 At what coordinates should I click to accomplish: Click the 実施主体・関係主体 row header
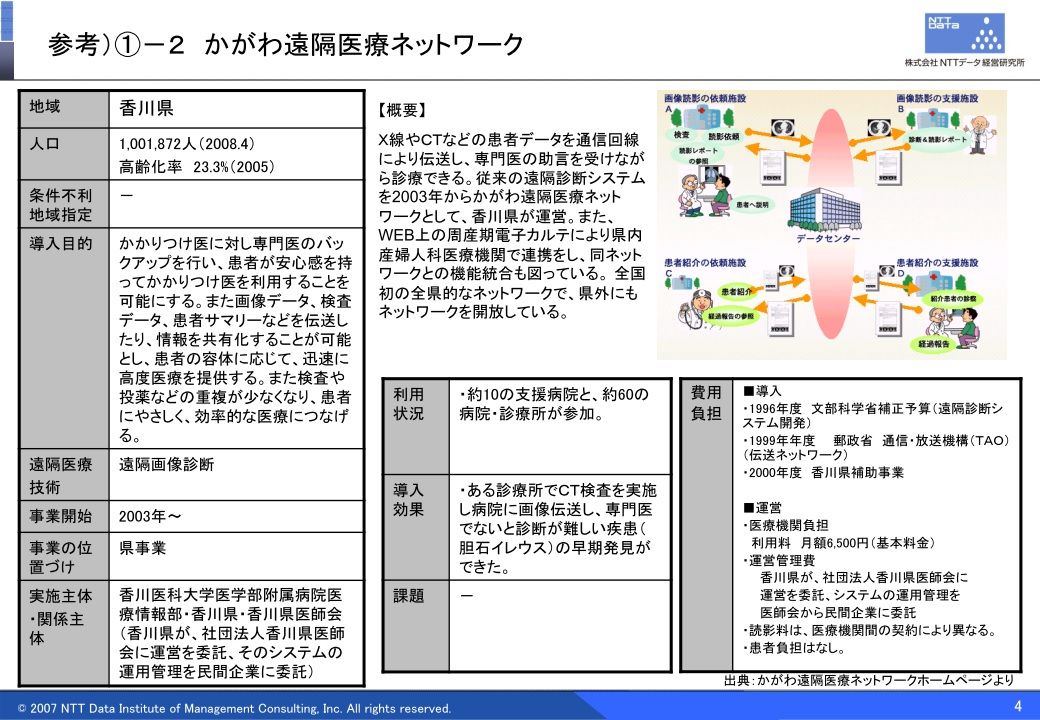pos(64,633)
